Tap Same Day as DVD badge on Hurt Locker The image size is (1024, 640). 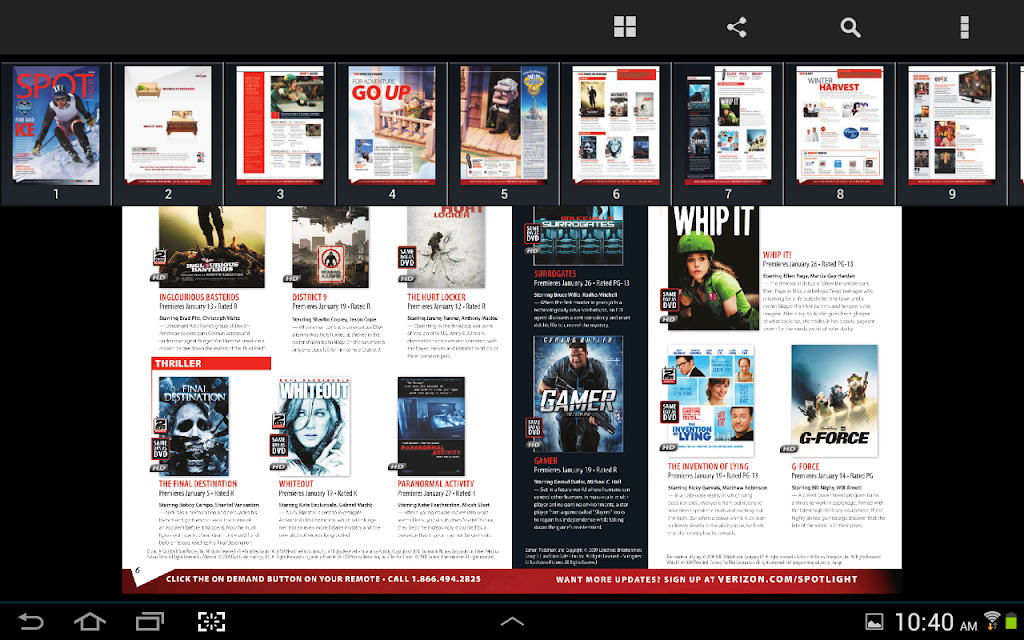coord(407,257)
